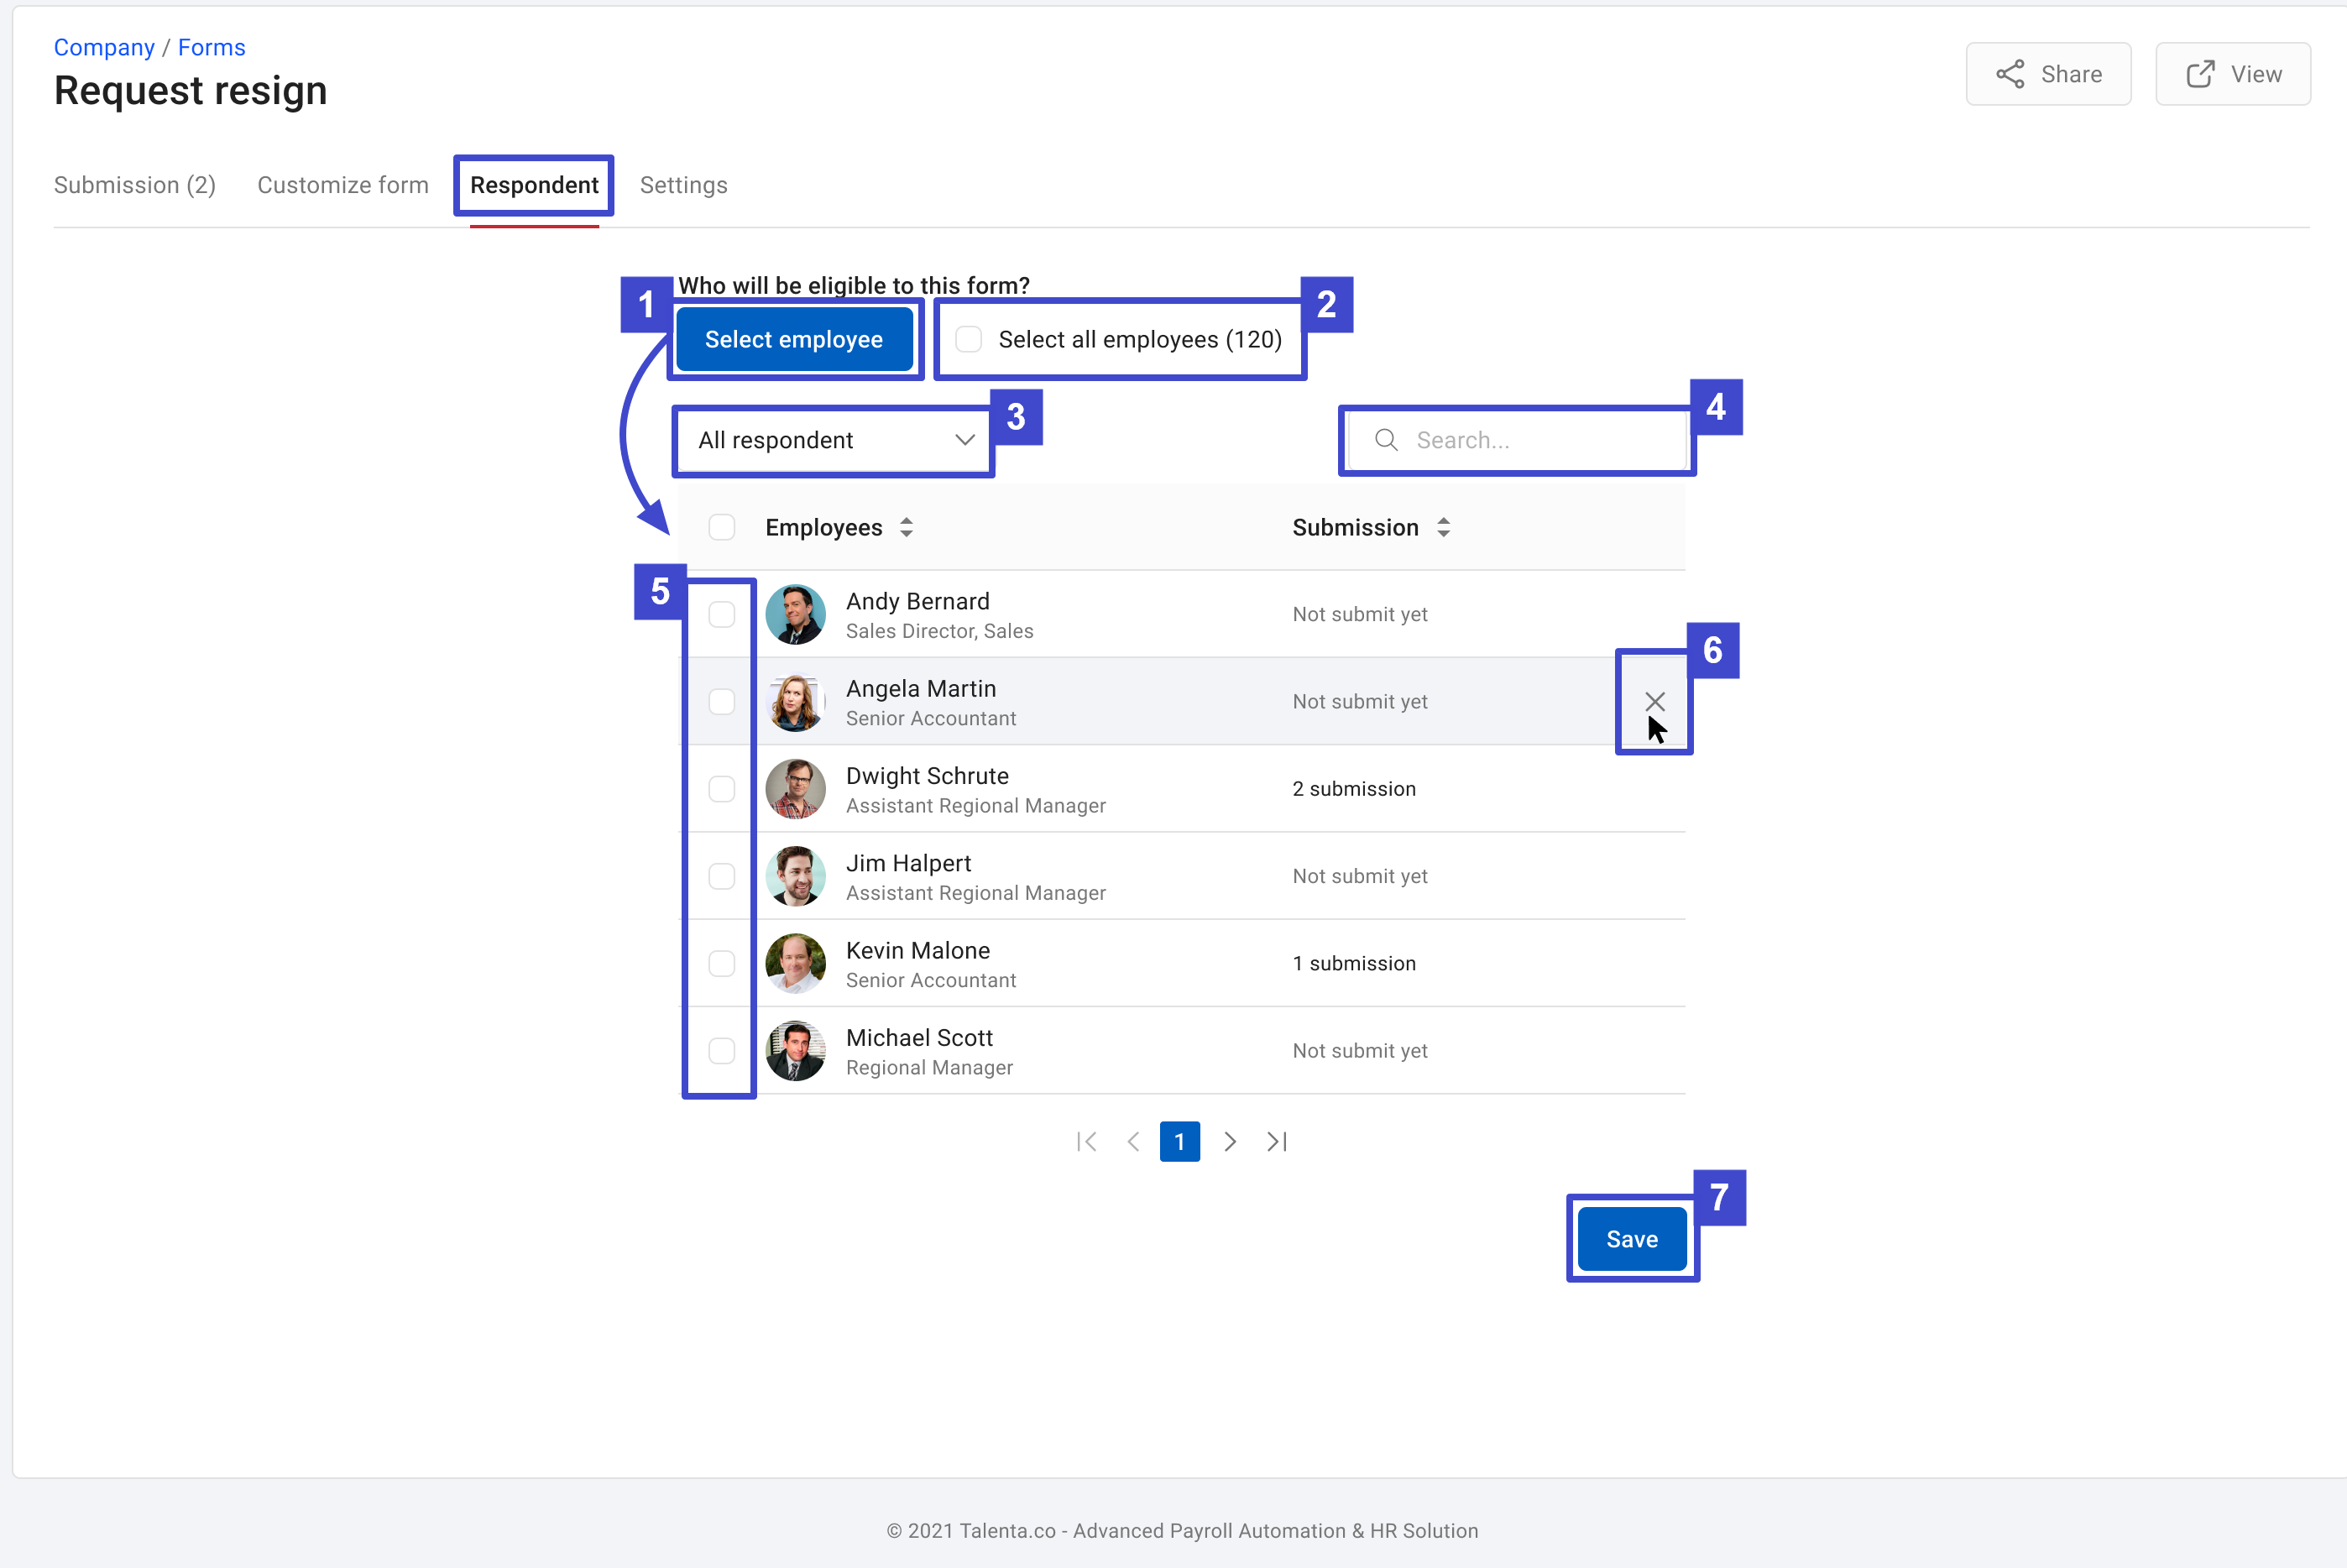Click the name Andy Bernard
Screen dimensions: 2347x1568
(x=918, y=601)
